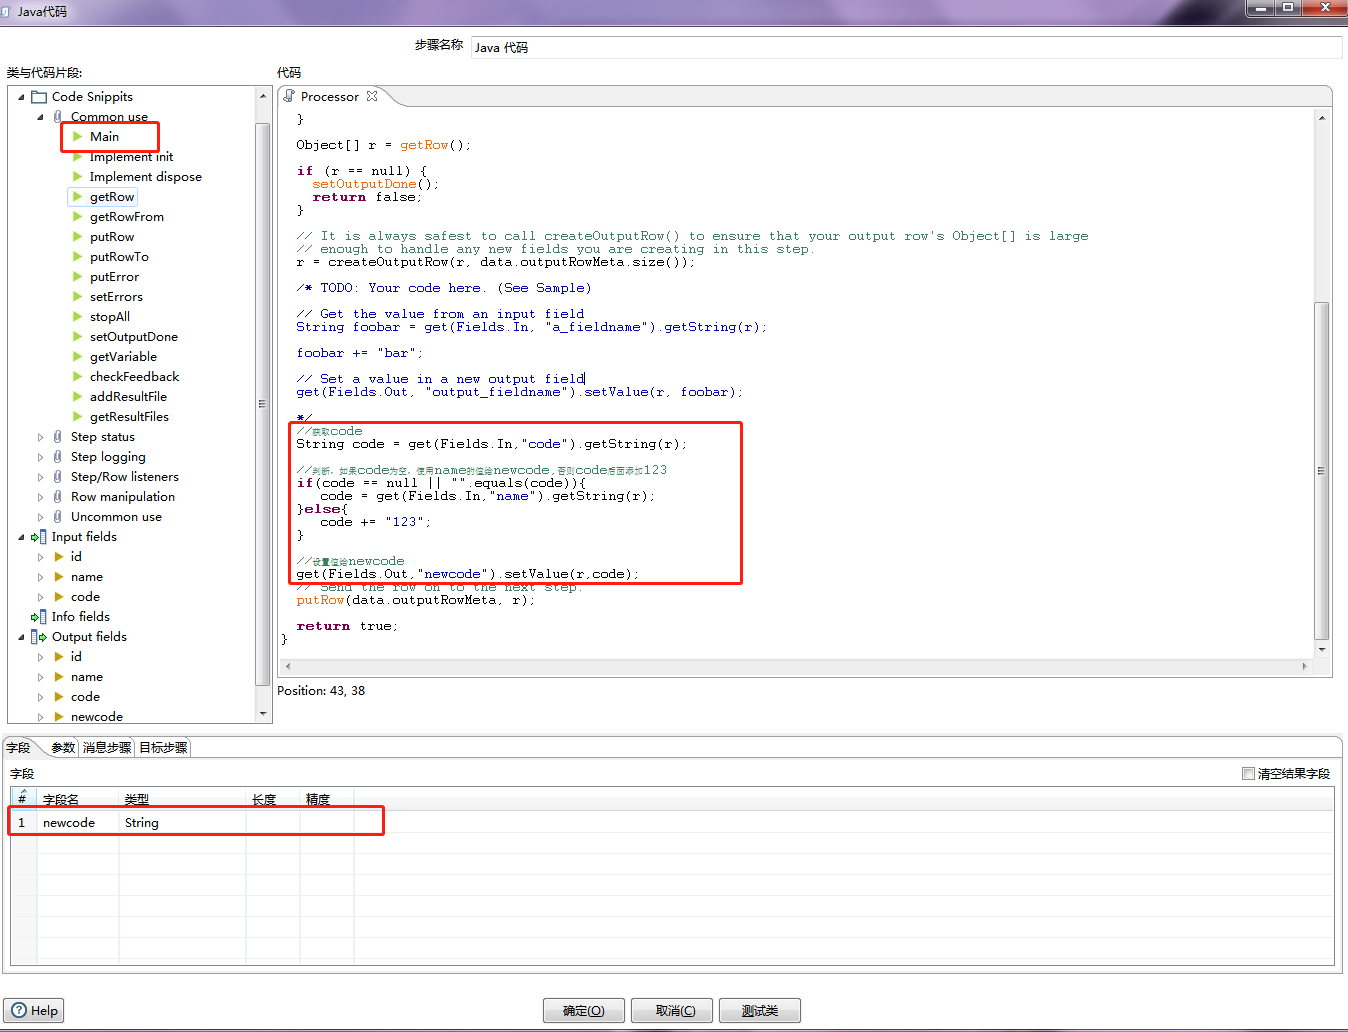Click the 类型 column header

(182, 799)
